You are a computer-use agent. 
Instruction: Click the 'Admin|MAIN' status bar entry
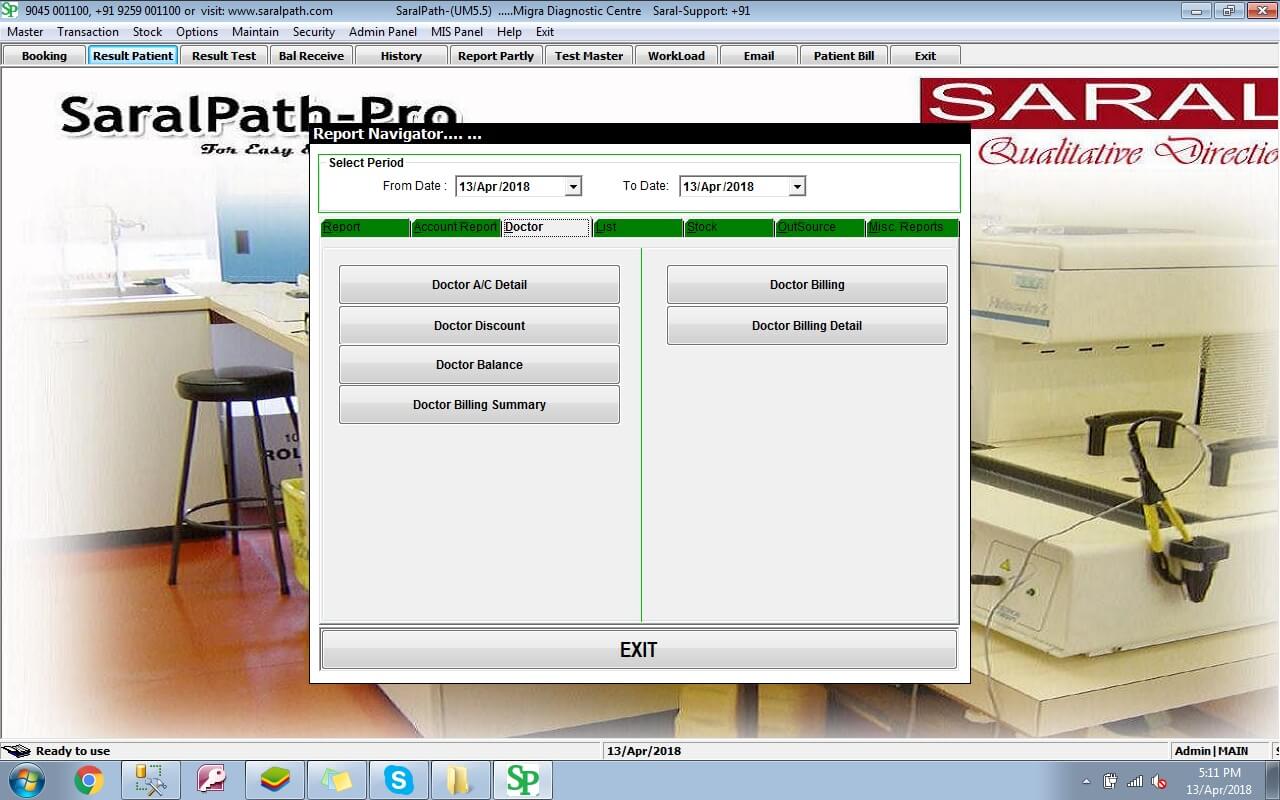click(1212, 751)
